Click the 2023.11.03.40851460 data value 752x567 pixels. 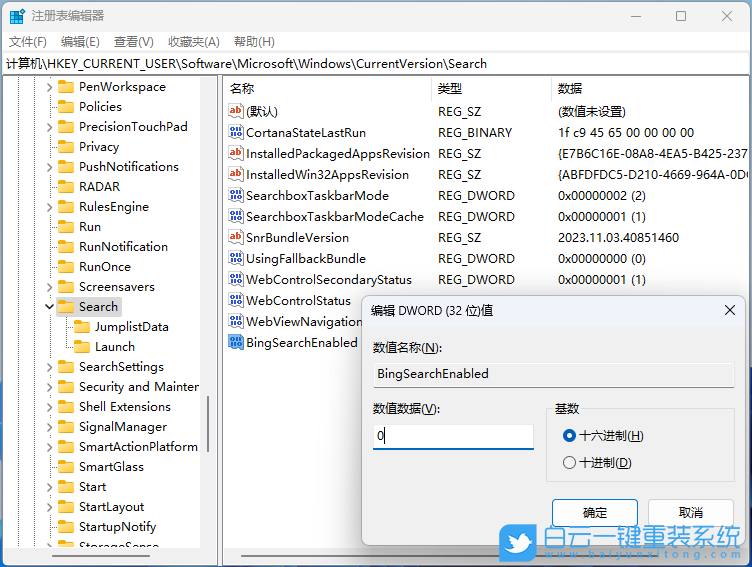click(x=618, y=237)
